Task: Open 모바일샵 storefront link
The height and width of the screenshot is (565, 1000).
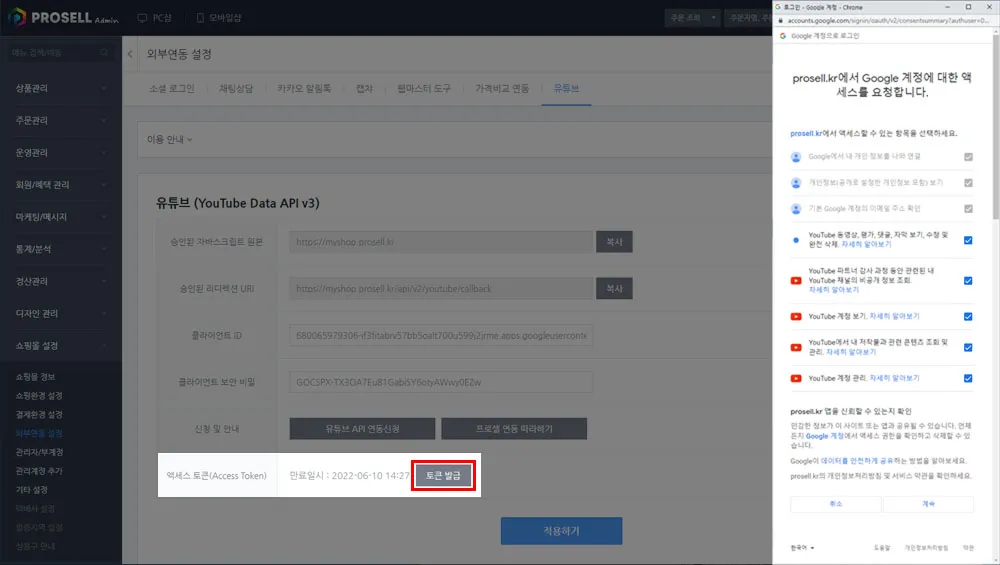Action: (219, 18)
